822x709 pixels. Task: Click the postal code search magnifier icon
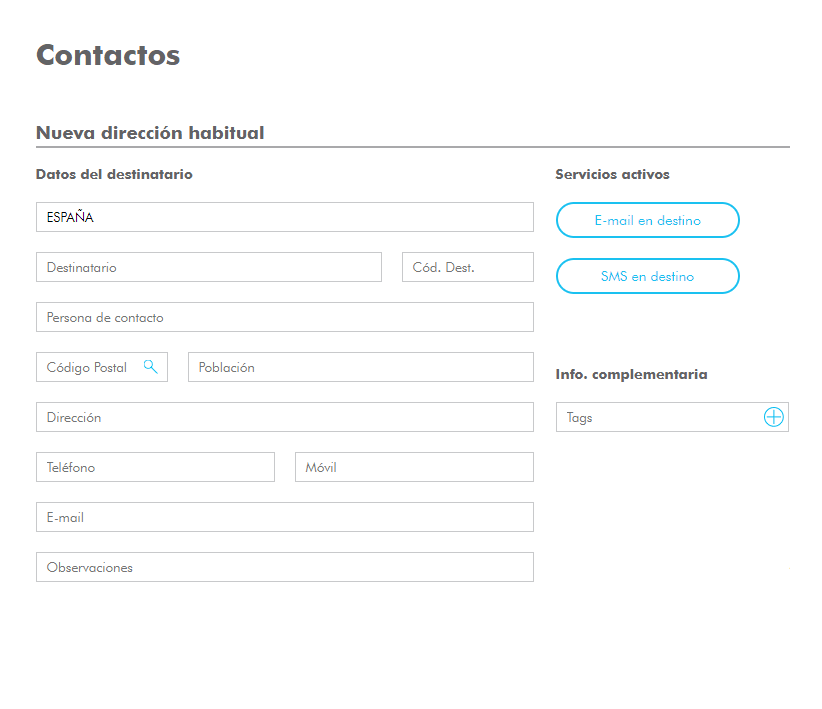pos(150,367)
